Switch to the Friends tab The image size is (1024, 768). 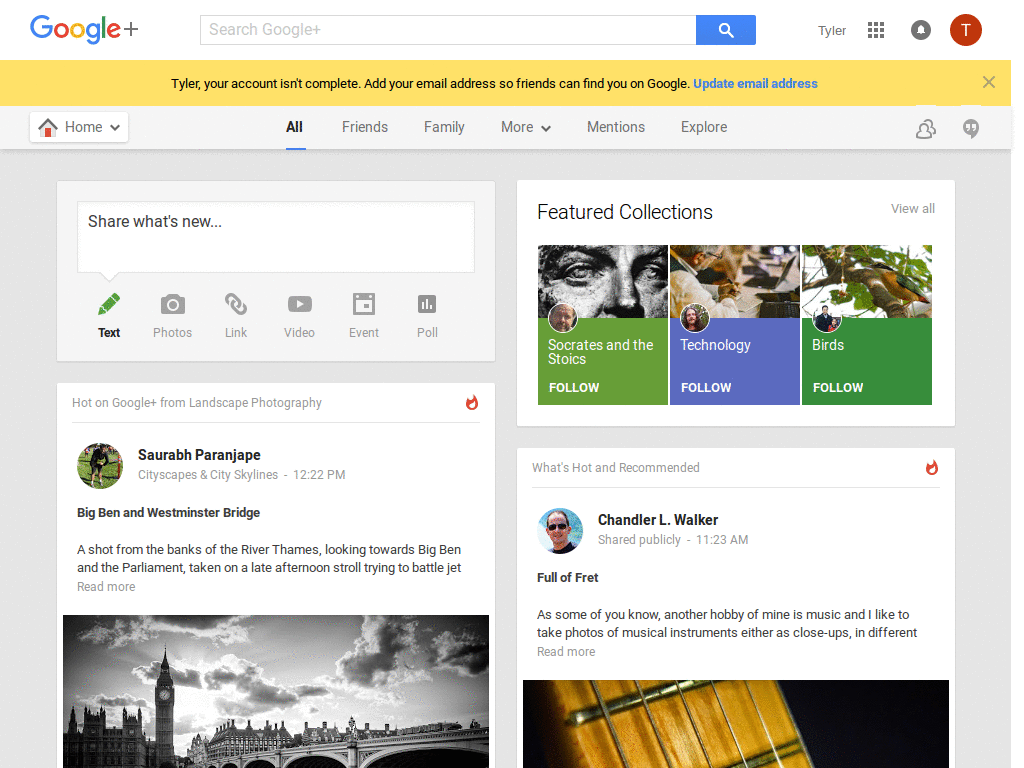[x=364, y=127]
